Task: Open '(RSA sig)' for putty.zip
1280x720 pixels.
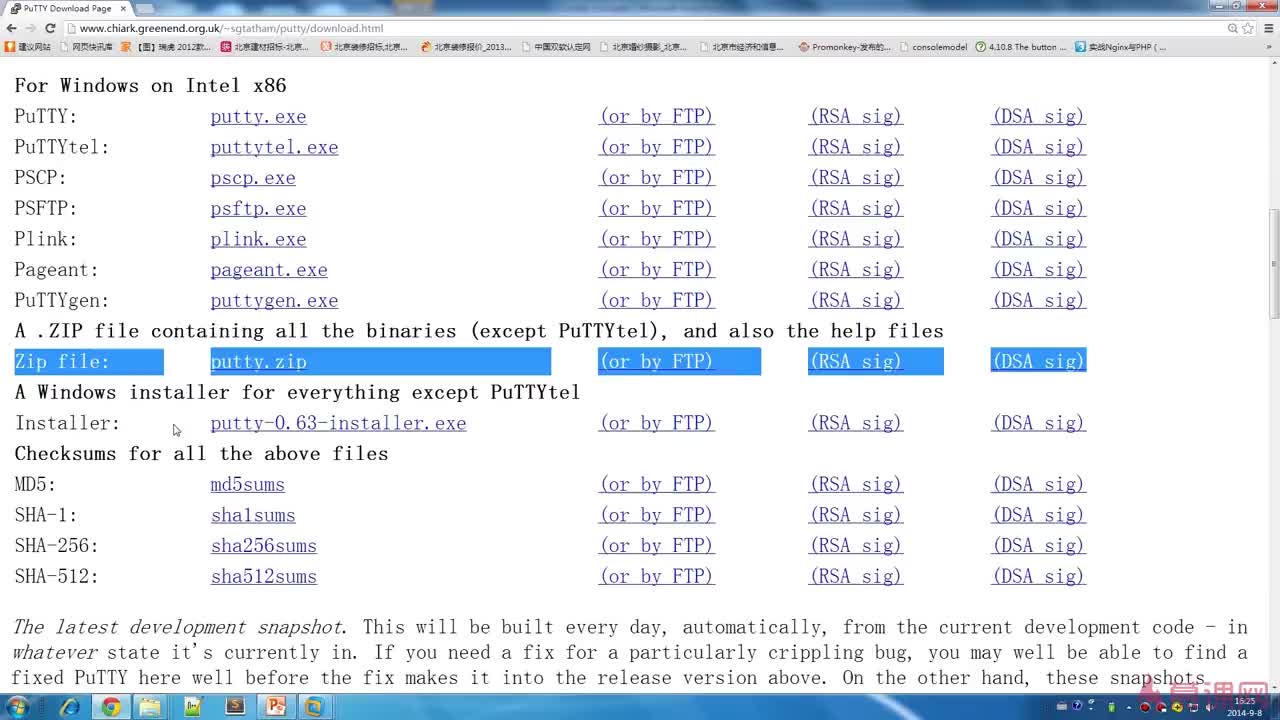Action: (855, 362)
